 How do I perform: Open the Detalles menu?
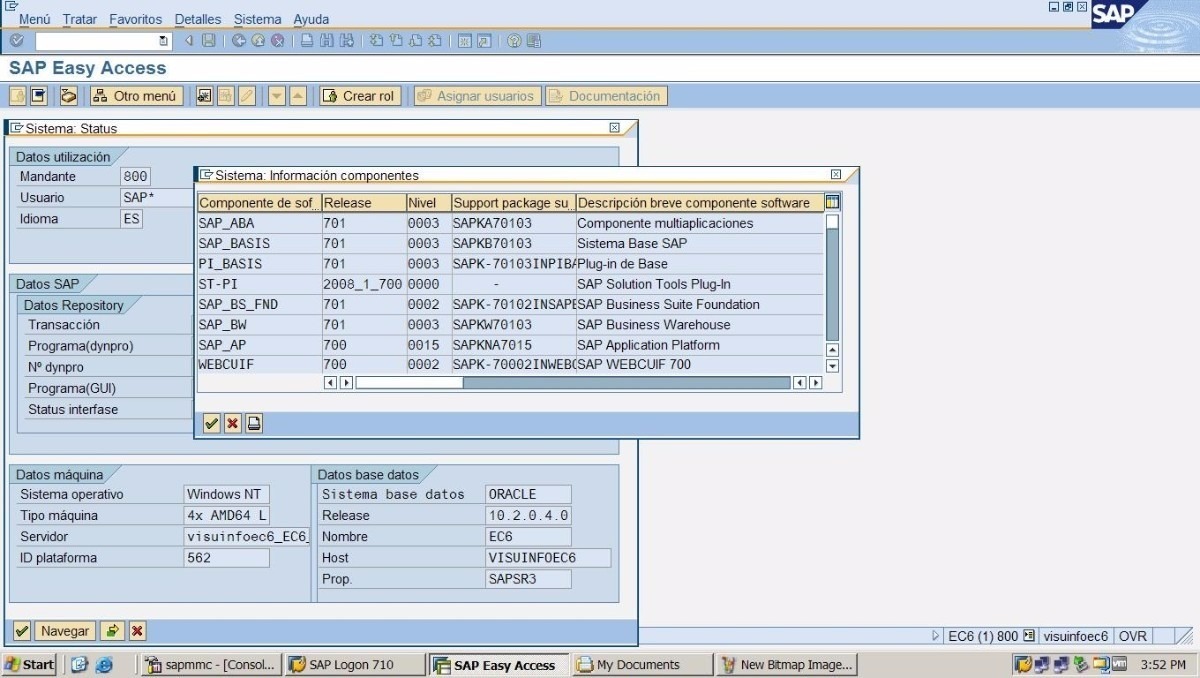coord(198,19)
